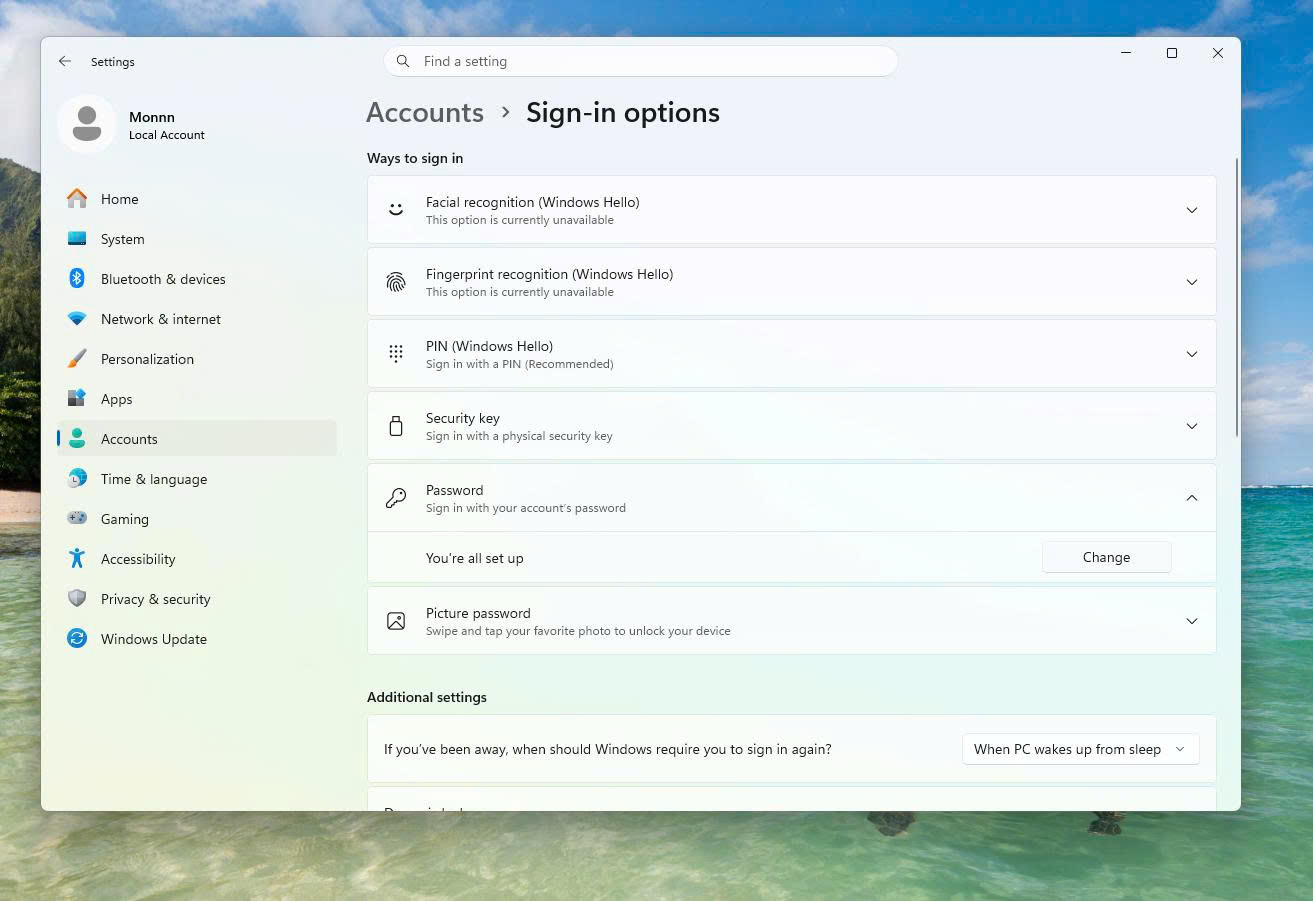This screenshot has width=1313, height=901.
Task: Click the facial recognition smiley icon
Action: (396, 210)
